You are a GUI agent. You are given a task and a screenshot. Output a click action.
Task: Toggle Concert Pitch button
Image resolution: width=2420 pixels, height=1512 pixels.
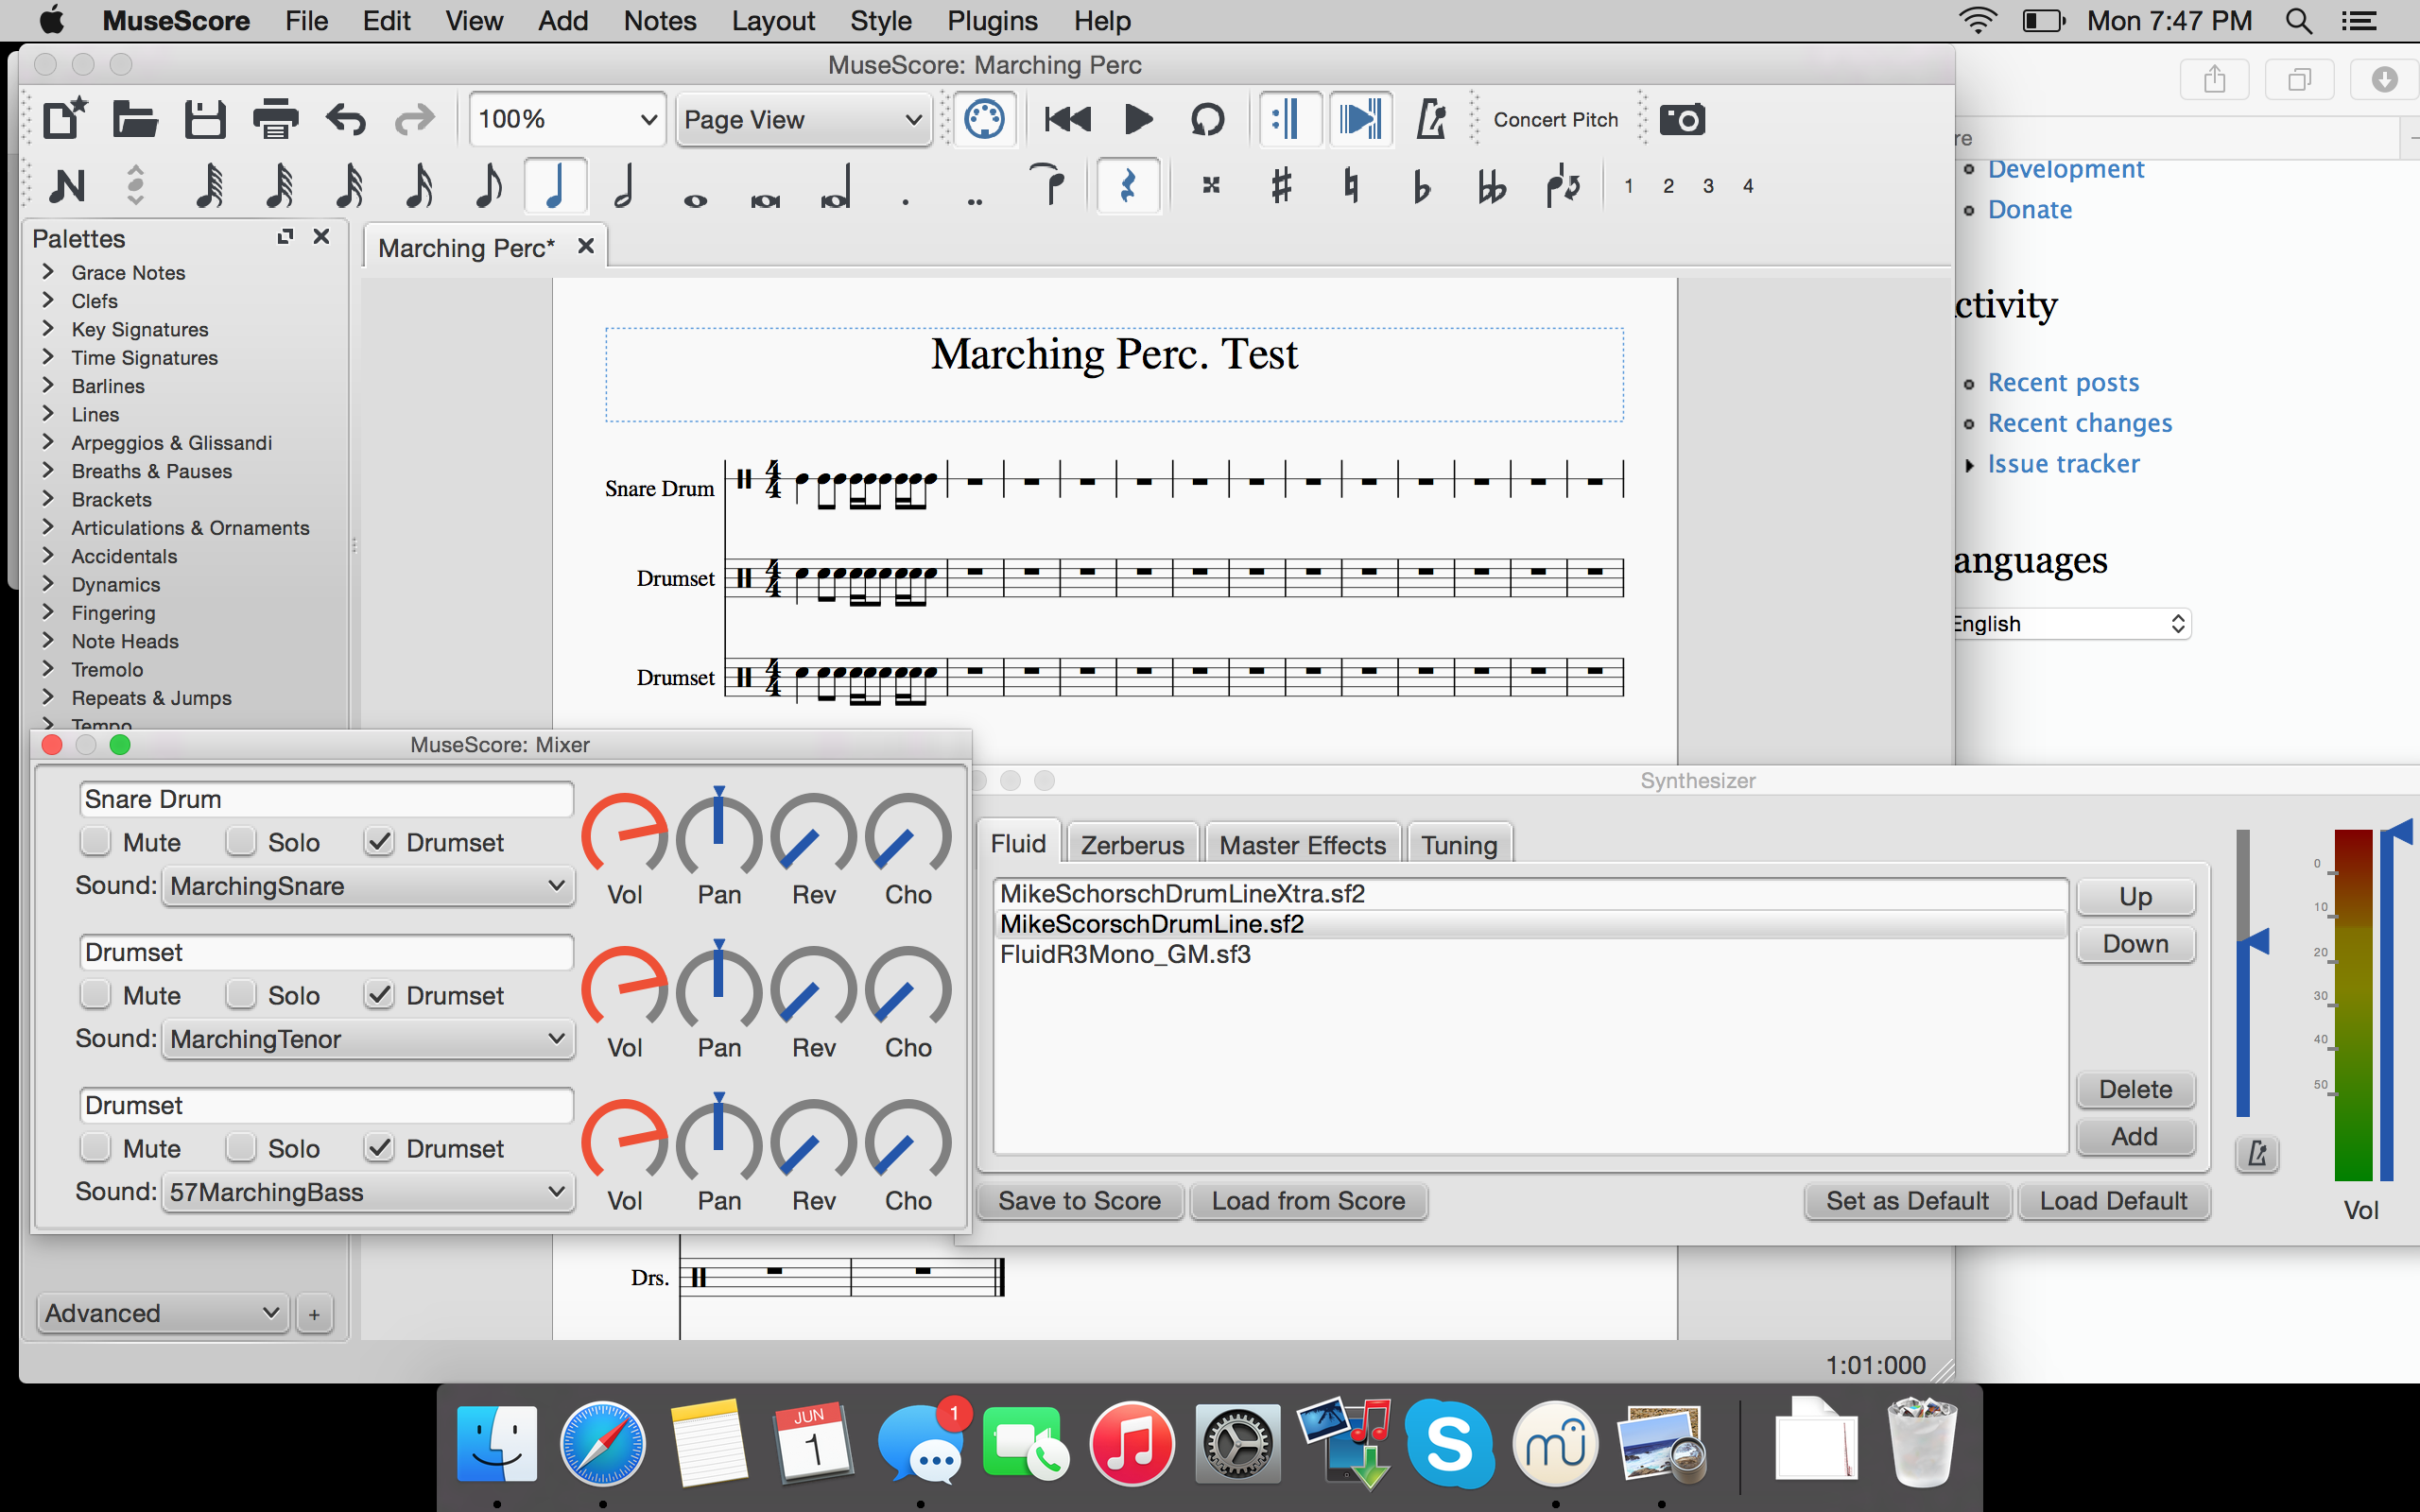click(x=1555, y=120)
